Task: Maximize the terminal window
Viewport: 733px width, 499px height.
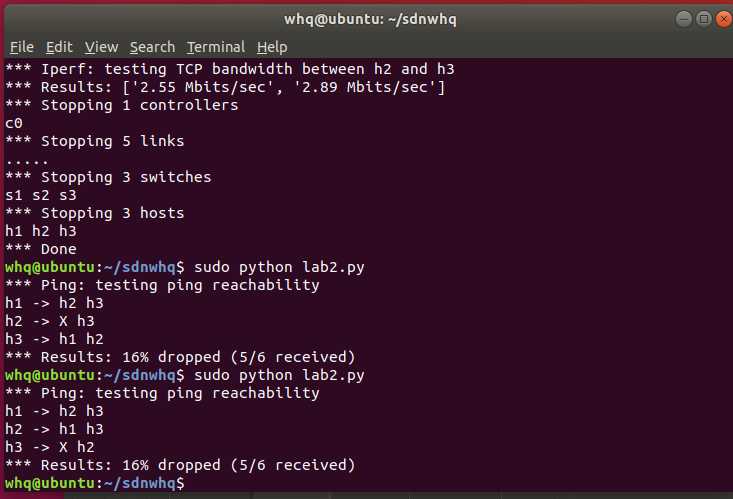Action: (704, 19)
